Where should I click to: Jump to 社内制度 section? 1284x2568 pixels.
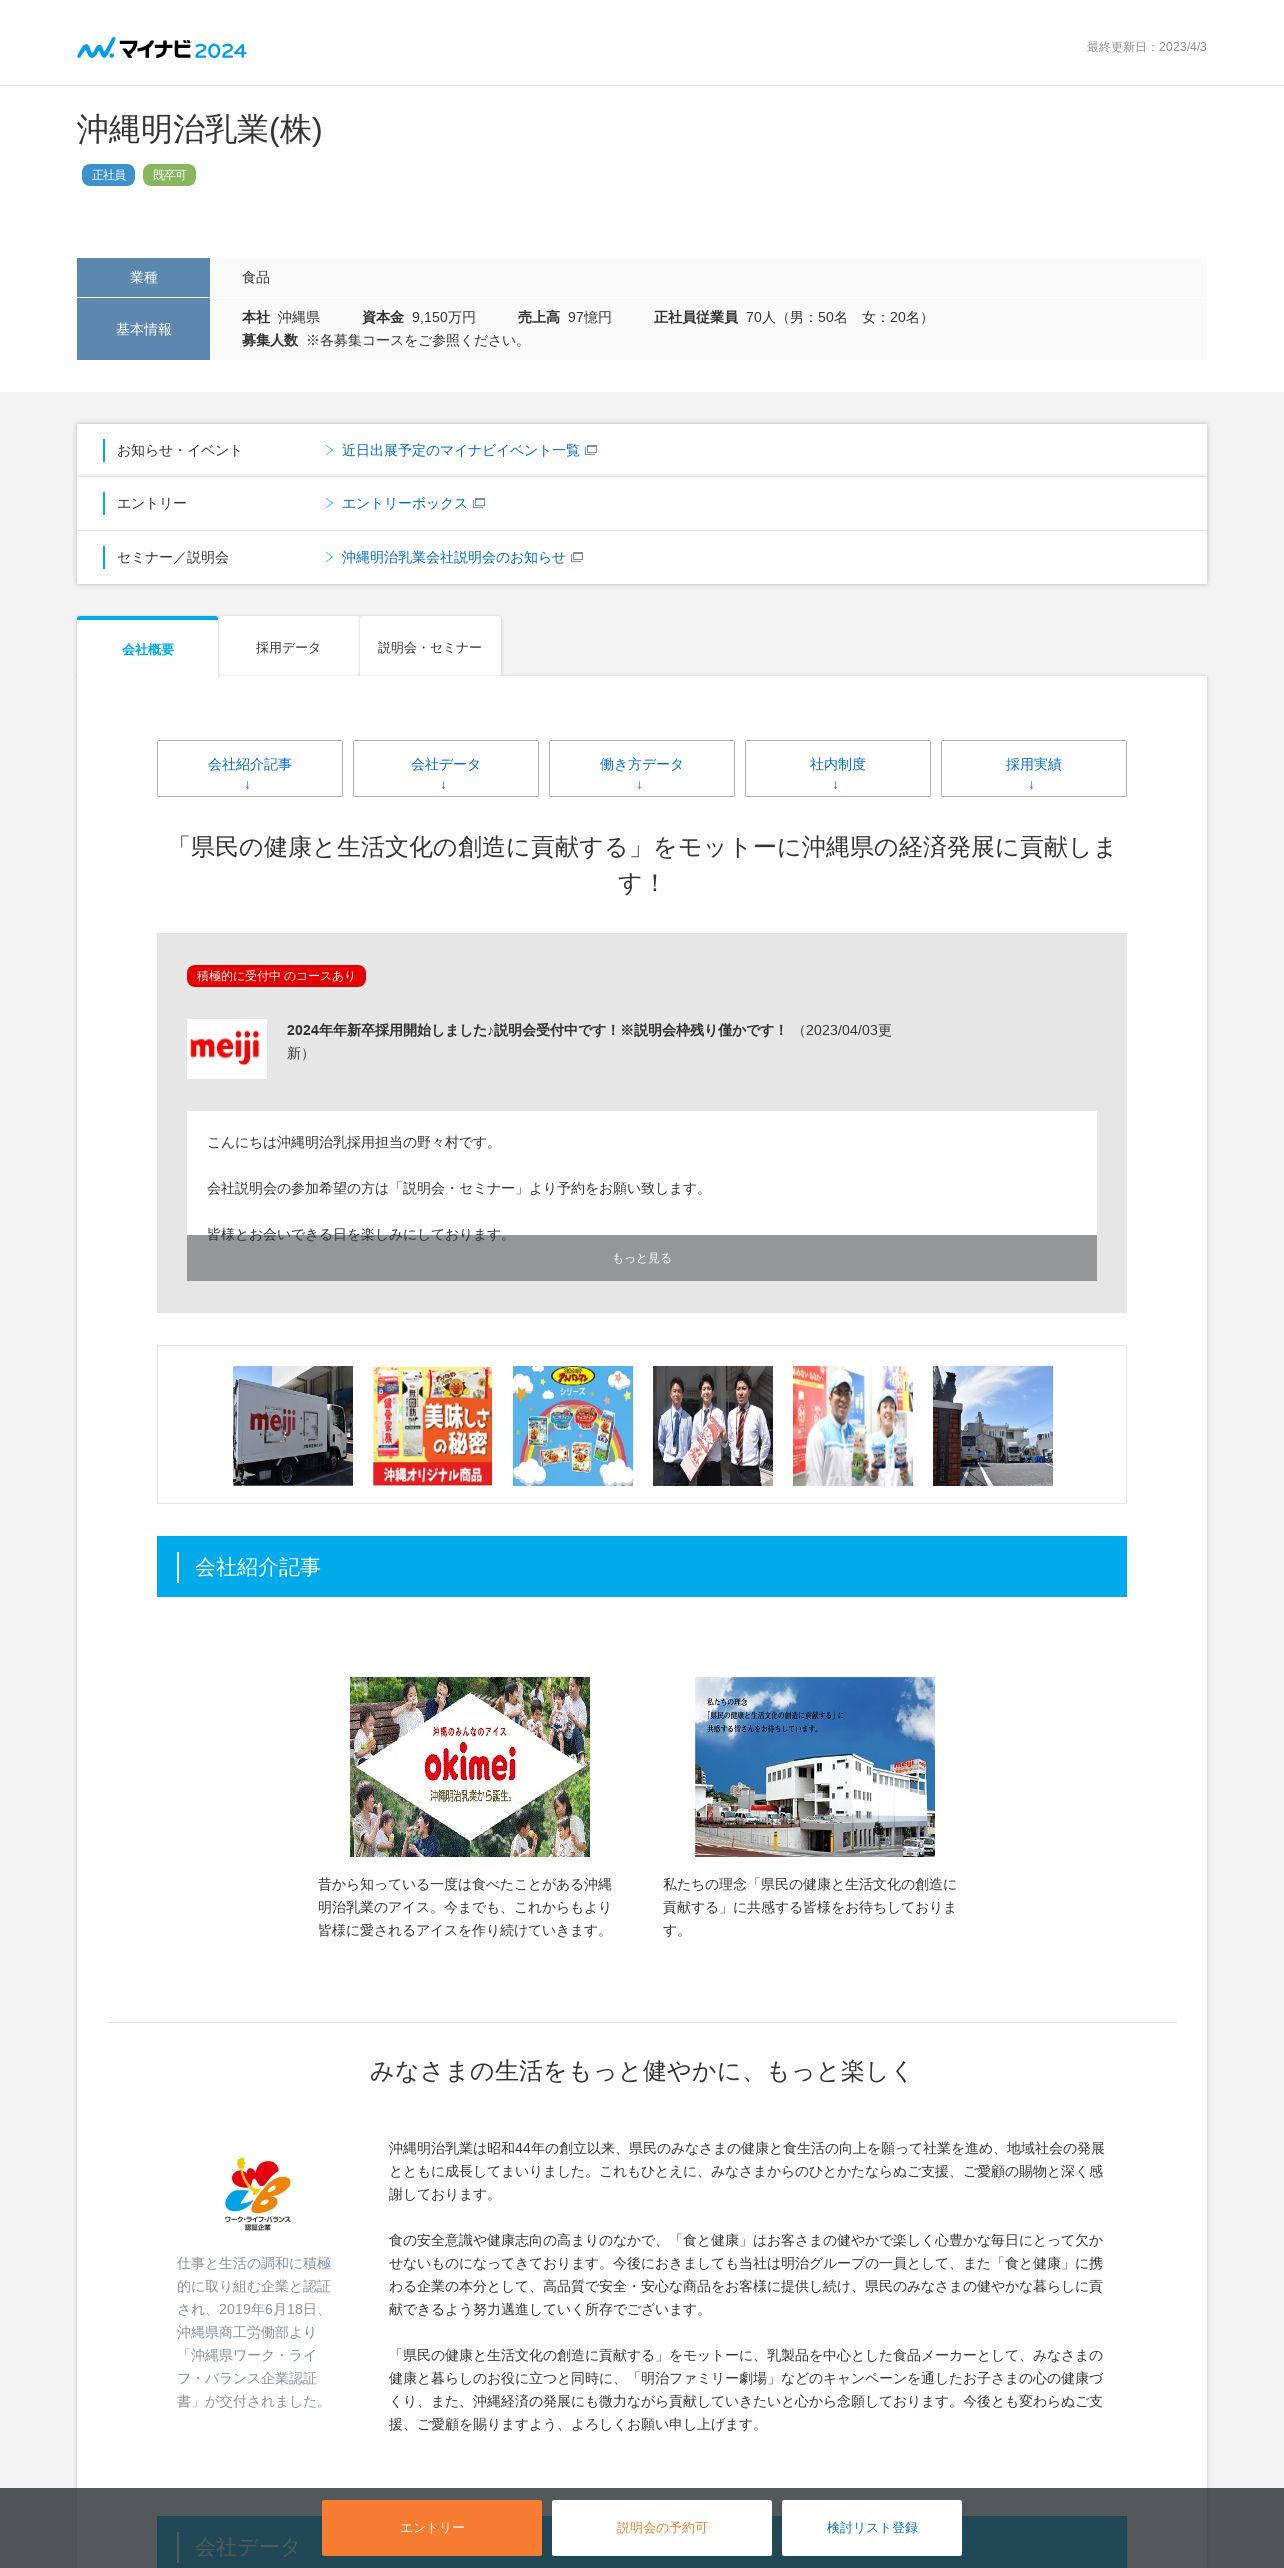pos(838,768)
